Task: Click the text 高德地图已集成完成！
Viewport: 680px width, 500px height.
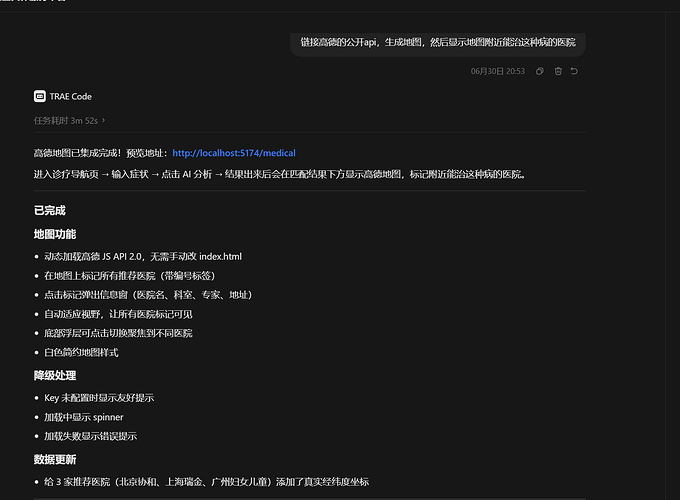Action: 77,153
